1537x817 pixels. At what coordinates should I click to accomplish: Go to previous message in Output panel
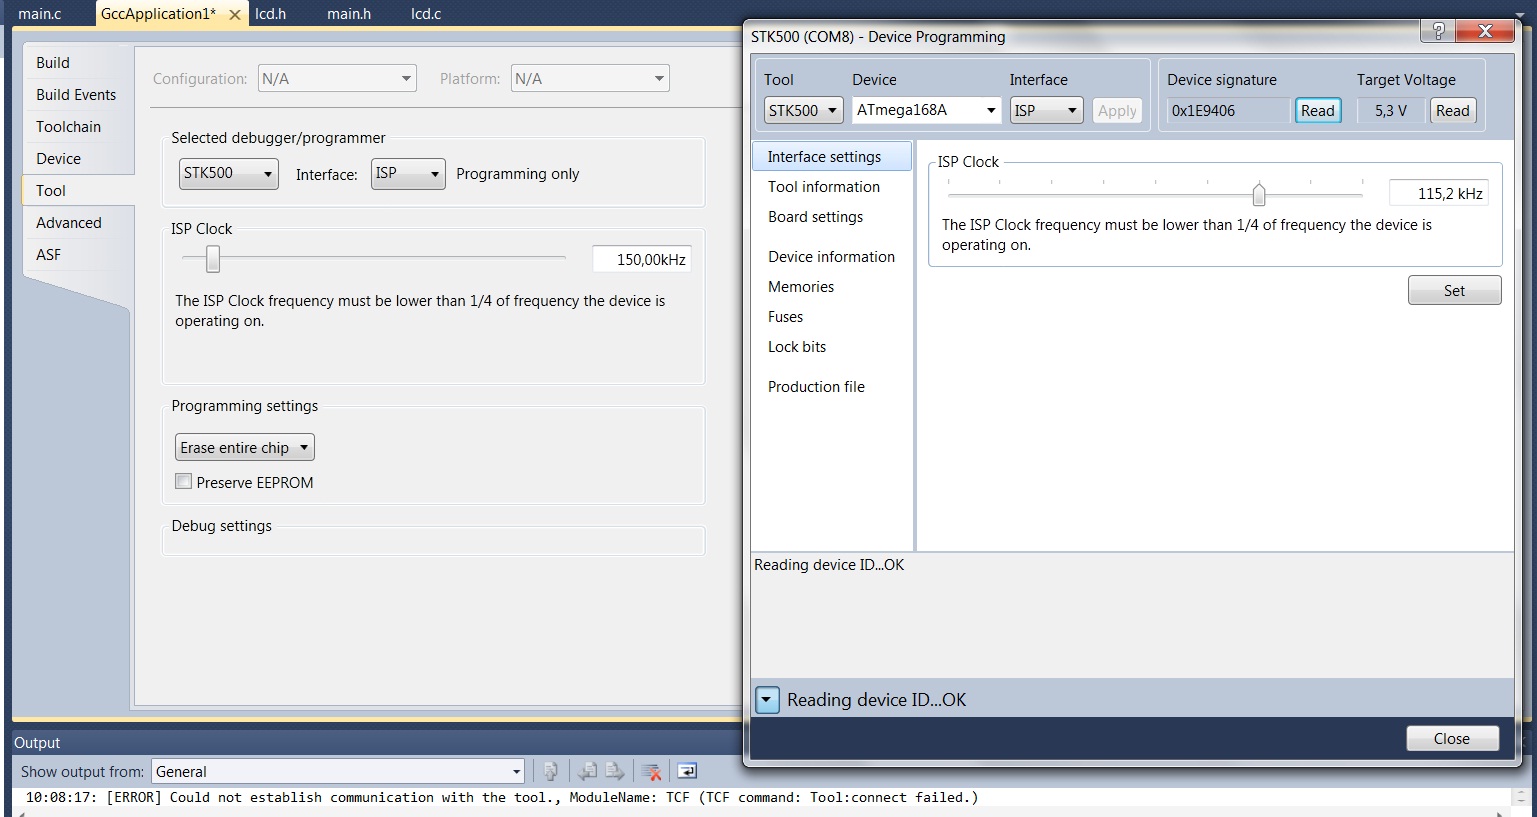pyautogui.click(x=588, y=771)
